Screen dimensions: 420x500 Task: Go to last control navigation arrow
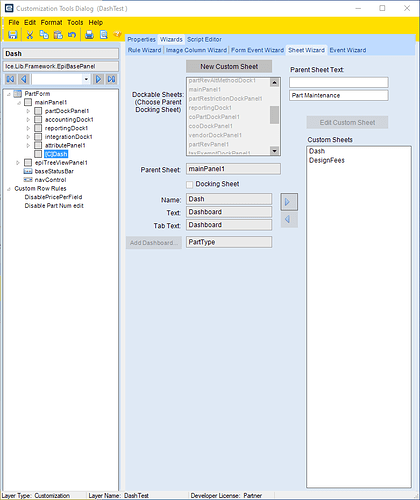(111, 79)
